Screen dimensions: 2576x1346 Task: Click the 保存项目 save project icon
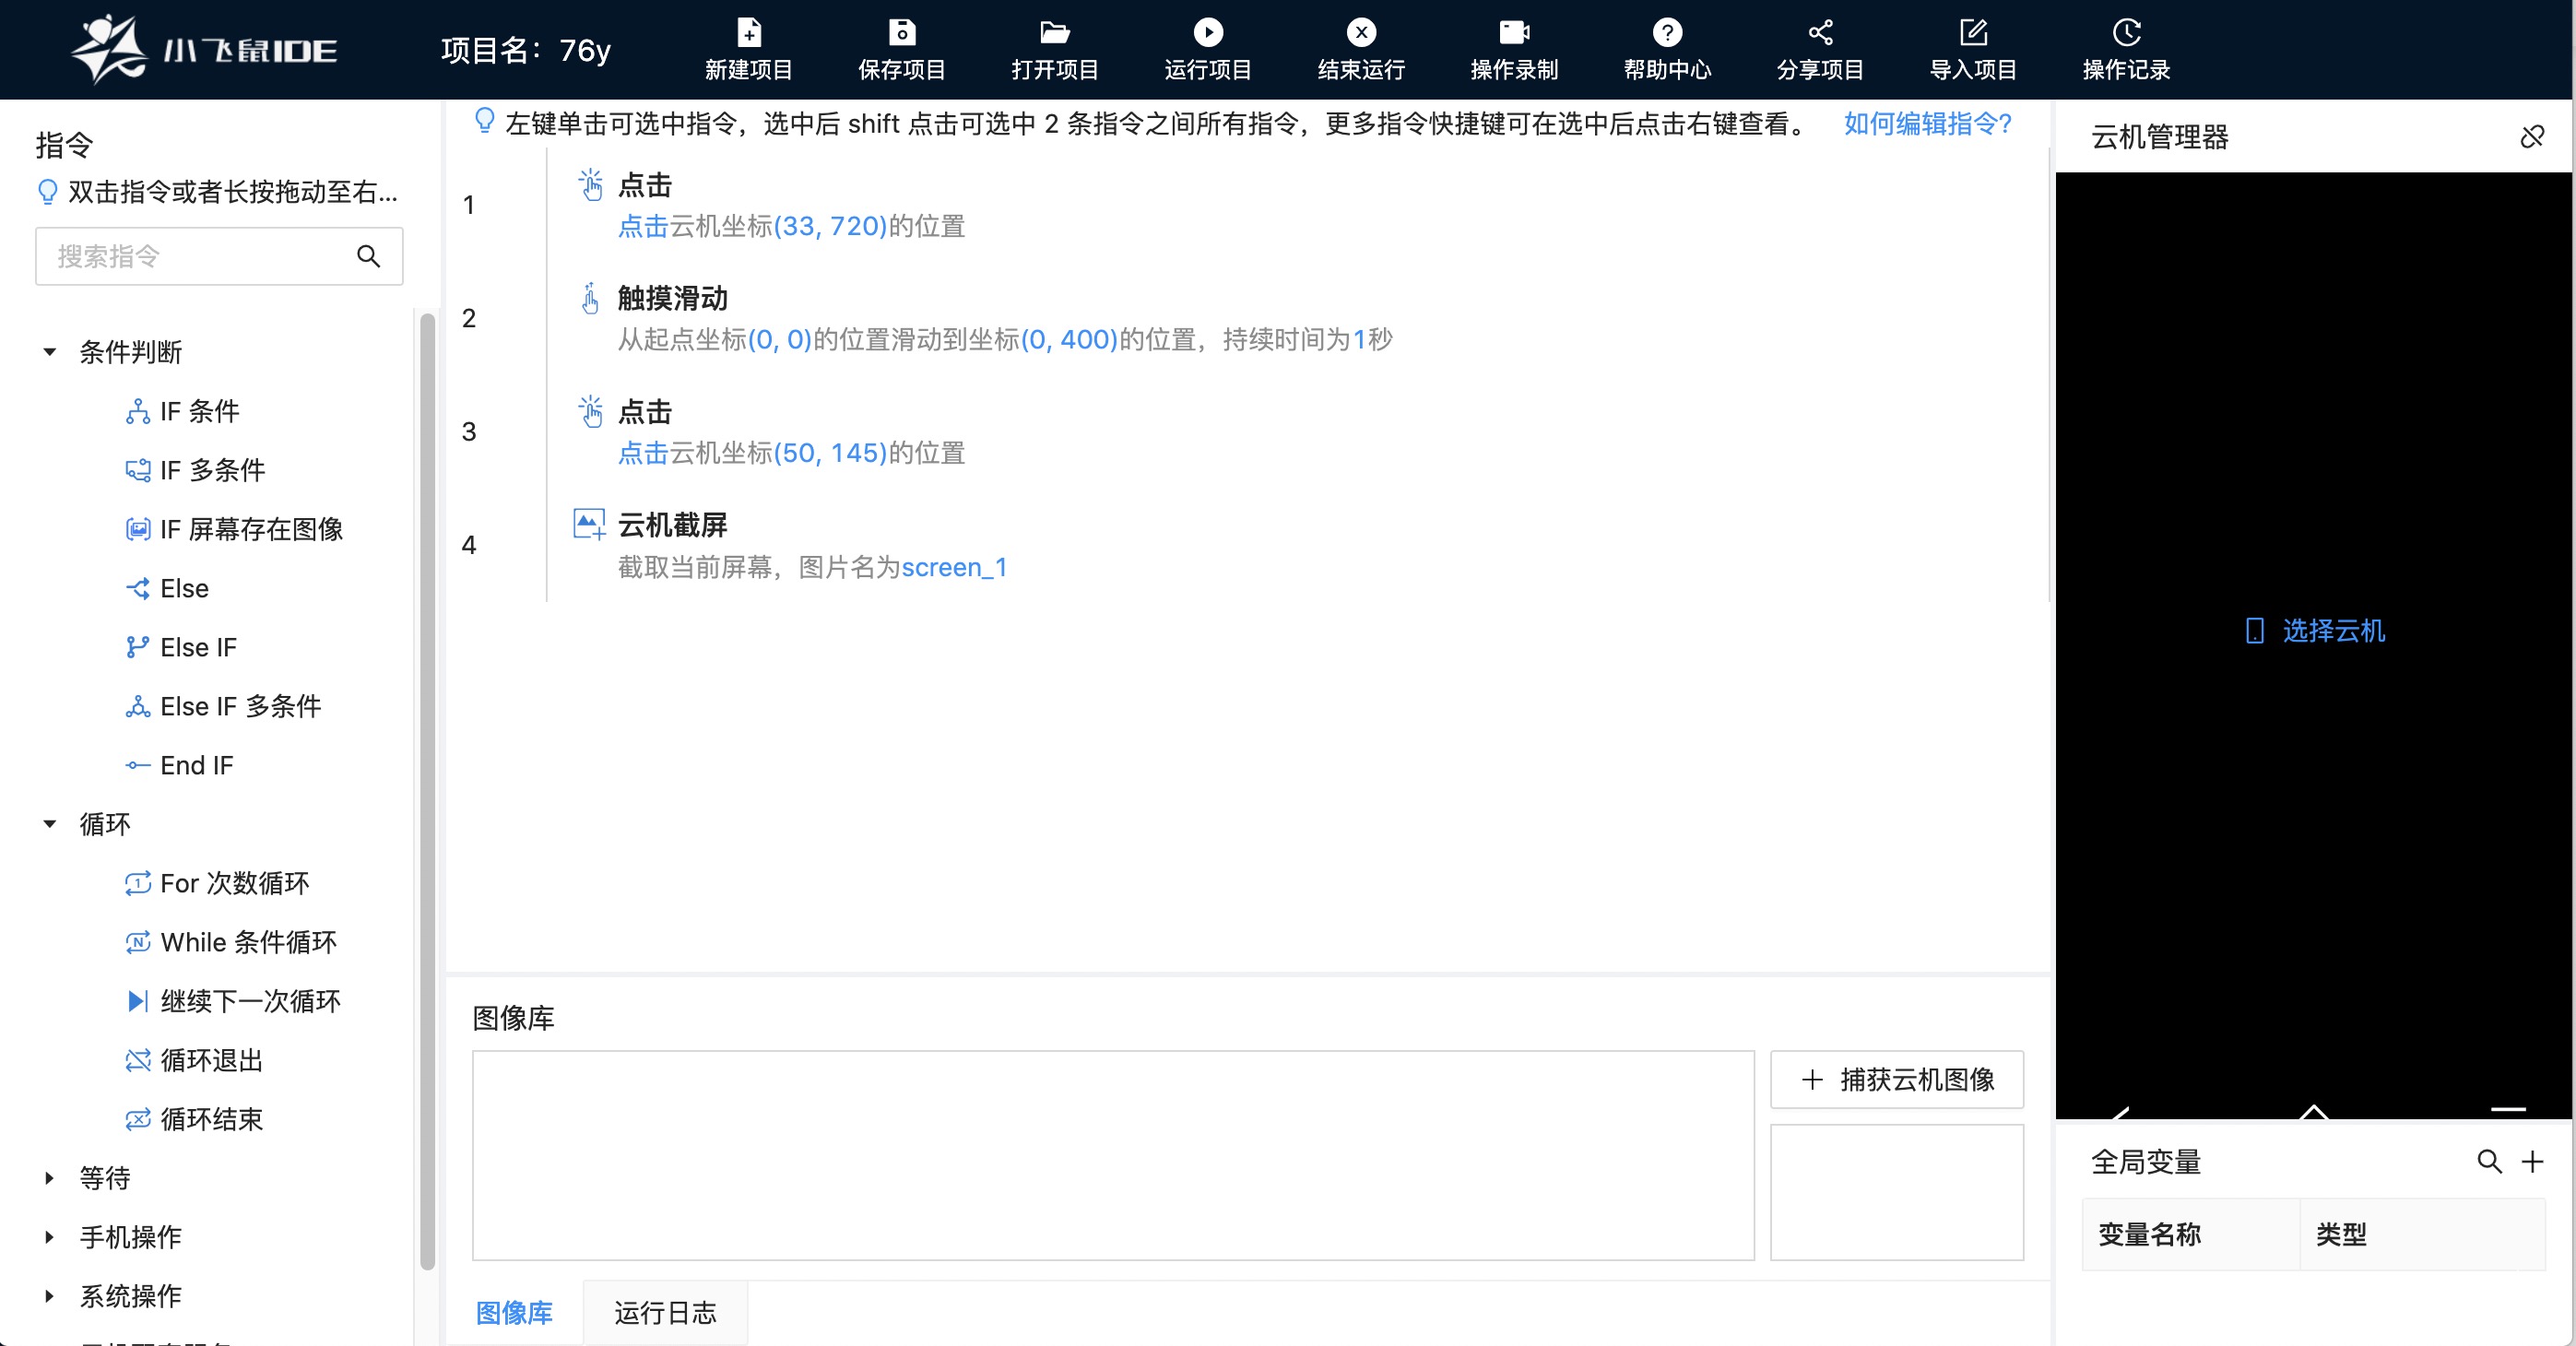pyautogui.click(x=901, y=33)
